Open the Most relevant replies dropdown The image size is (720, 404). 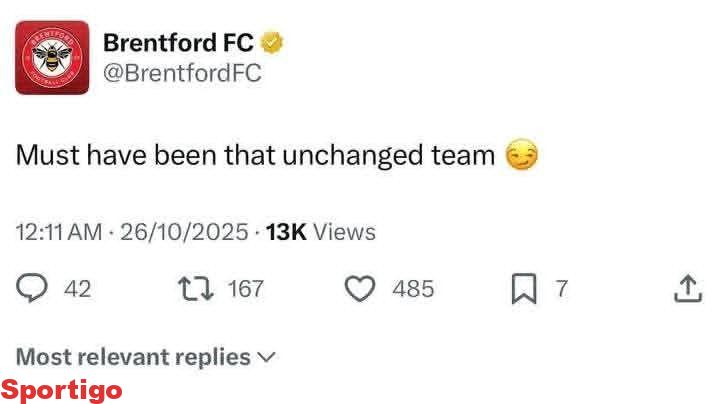pyautogui.click(x=146, y=357)
